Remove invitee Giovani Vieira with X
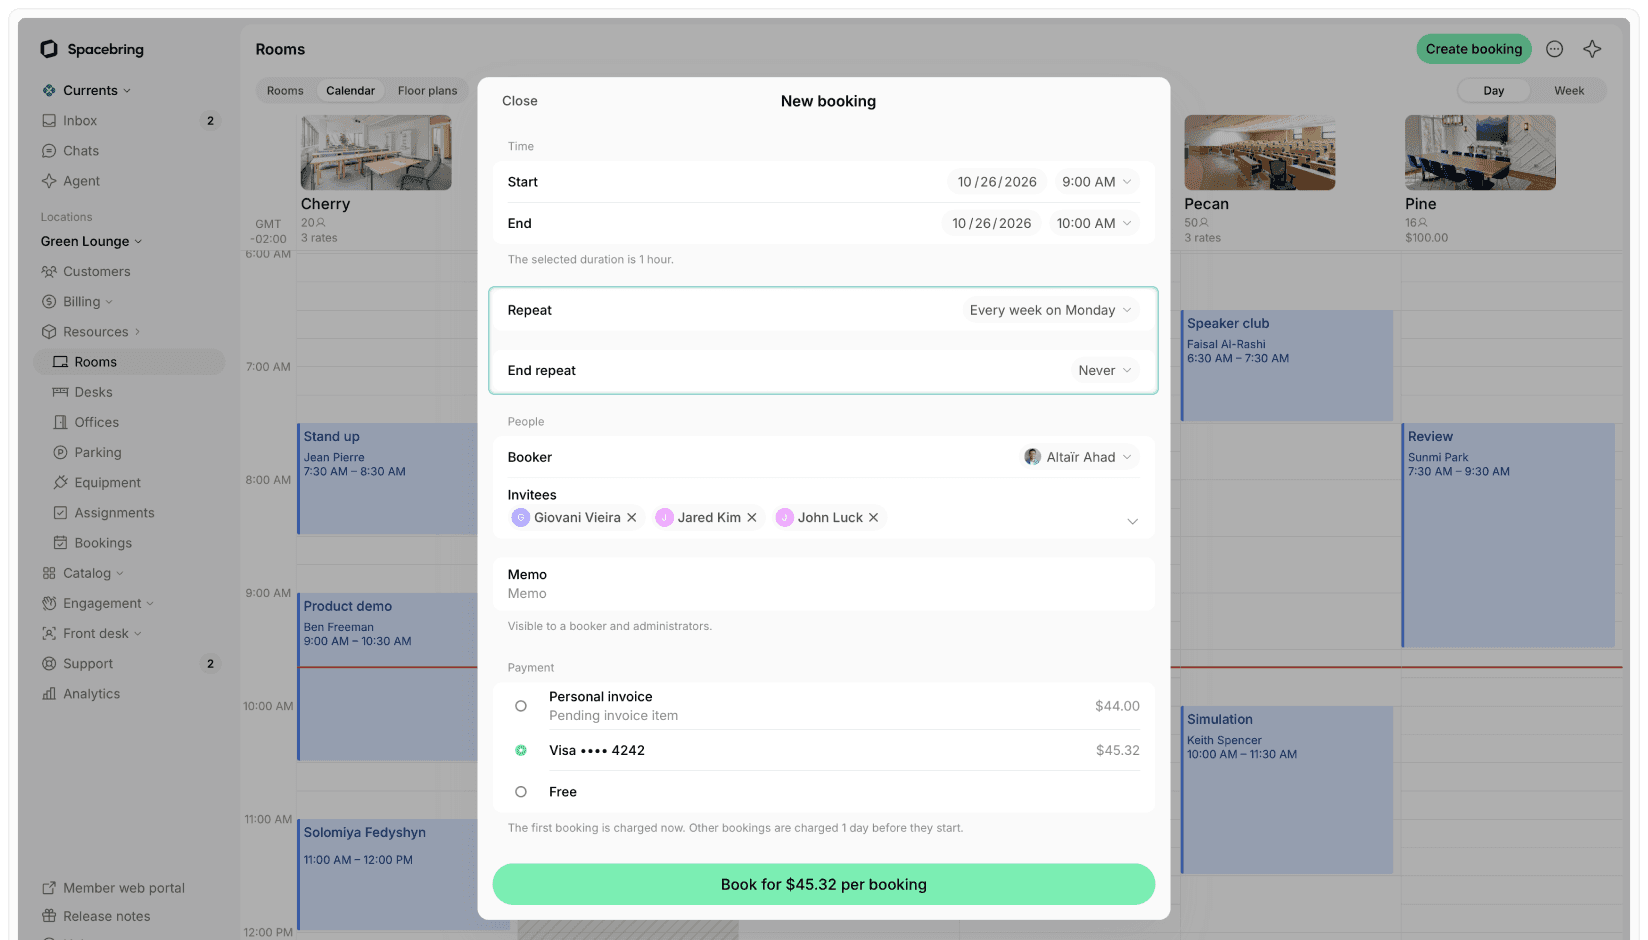1648x940 pixels. (632, 518)
